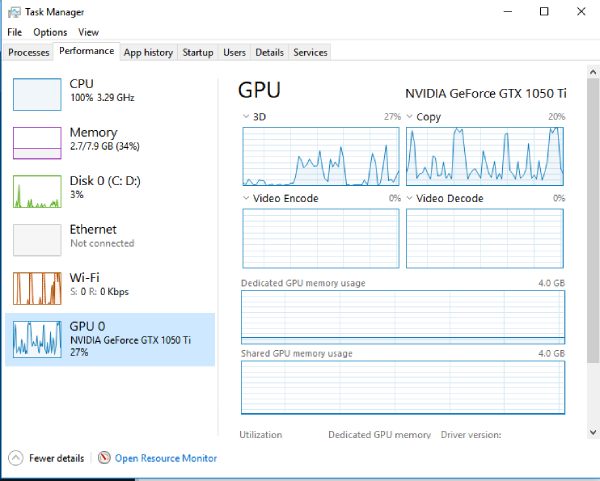Click the CPU 100% 3.29 GHz label

(x=102, y=90)
